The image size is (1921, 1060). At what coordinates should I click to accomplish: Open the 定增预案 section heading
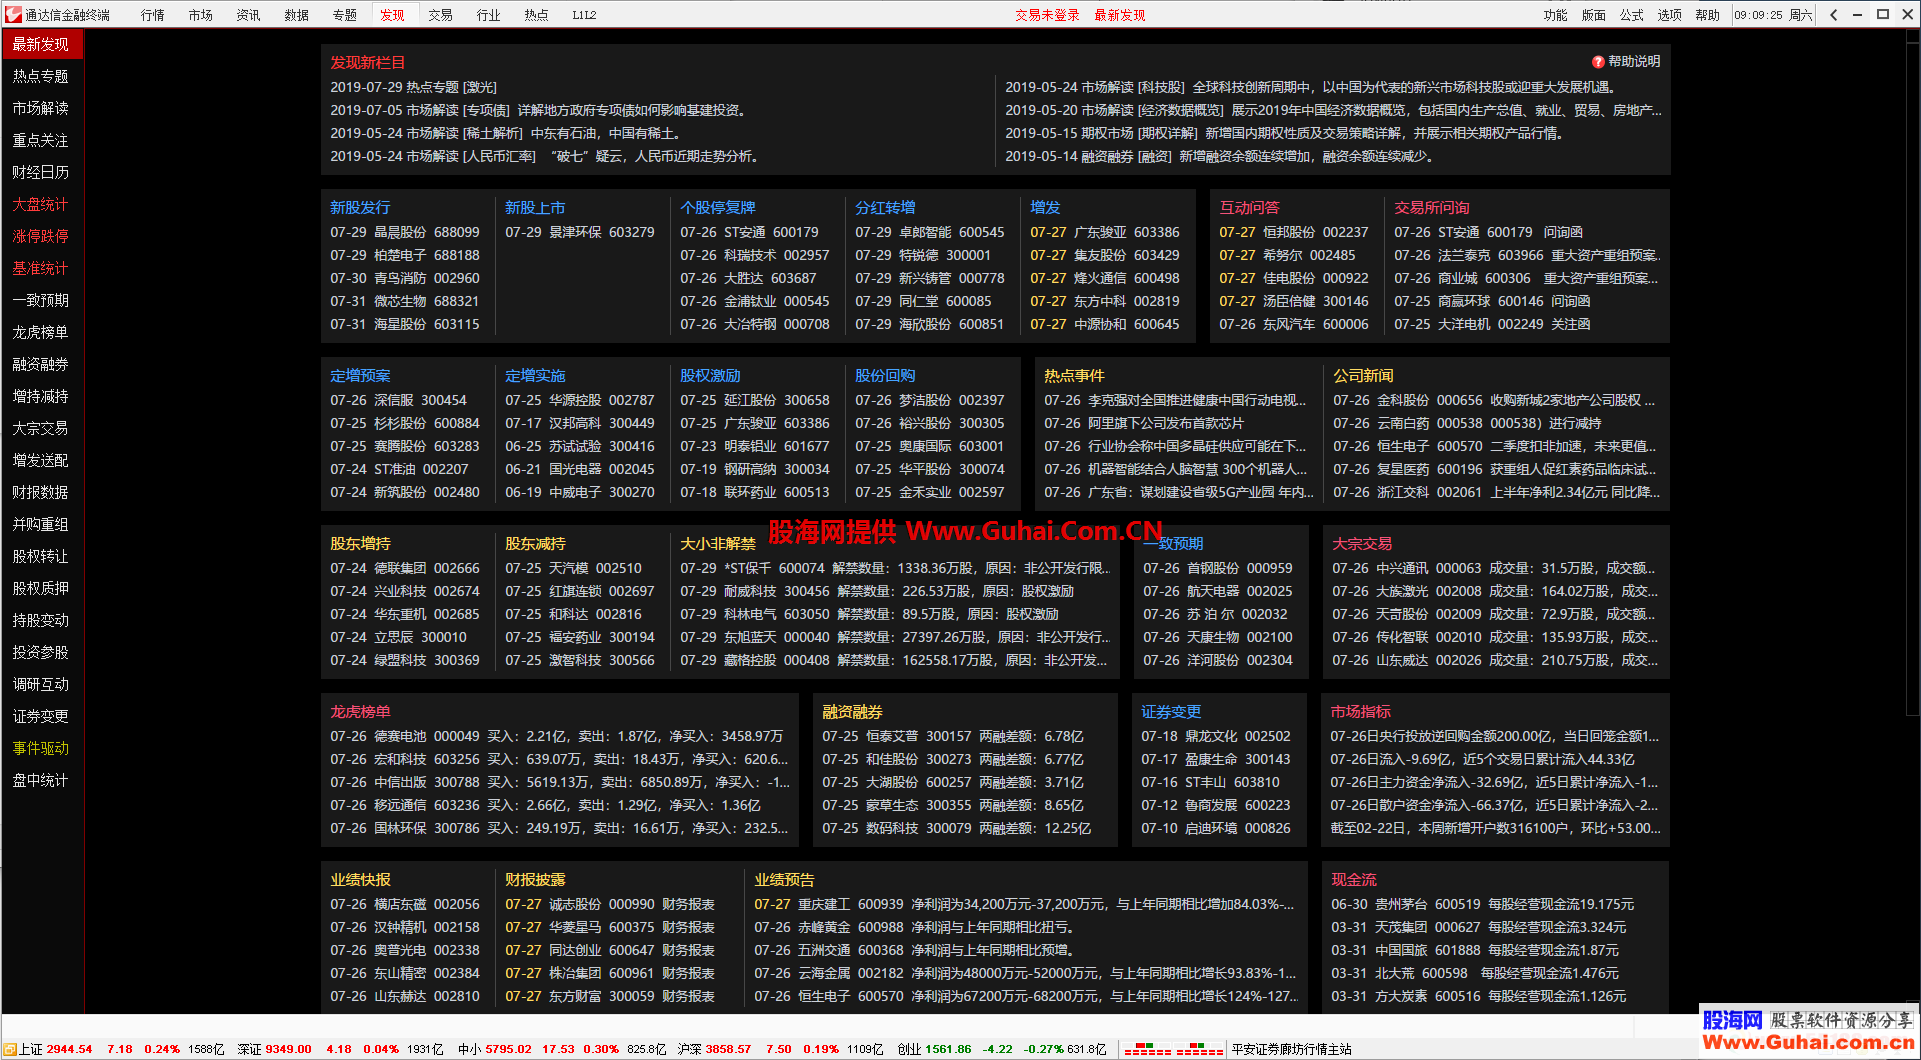pyautogui.click(x=360, y=375)
